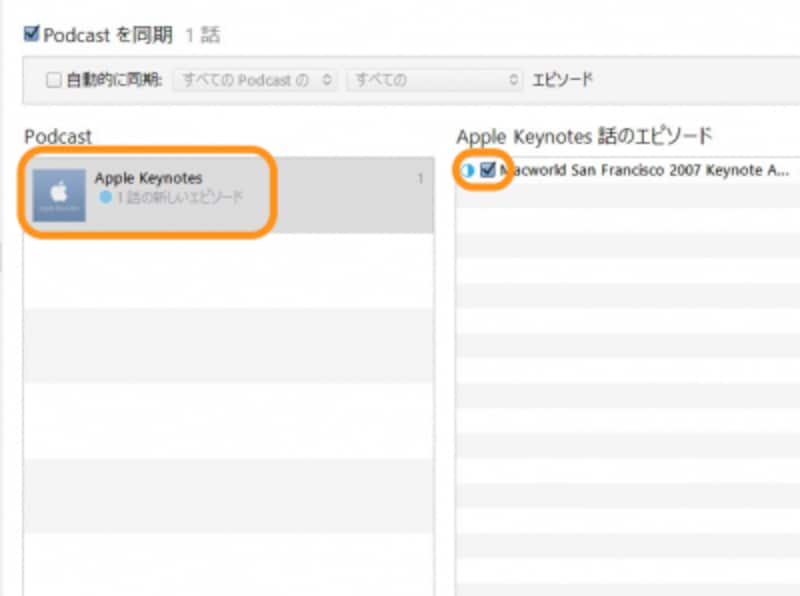Image resolution: width=800 pixels, height=596 pixels.
Task: Click the half-played indicator beside Macworld episode
Action: click(467, 170)
